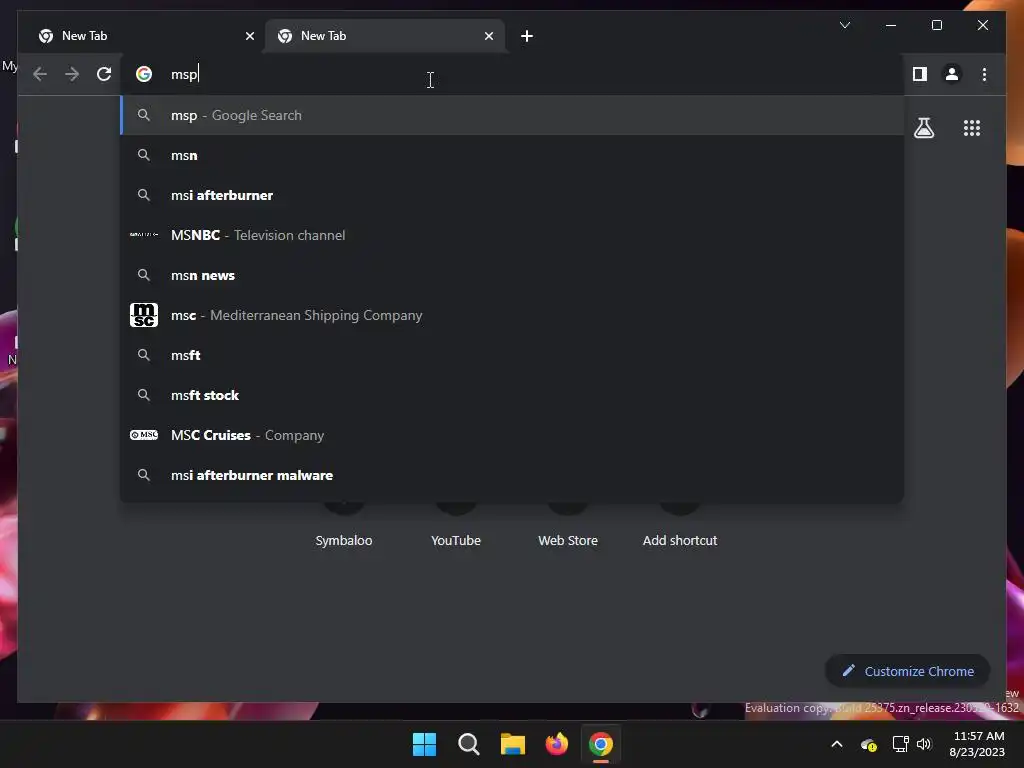Open Chrome's three-dot menu
The image size is (1024, 768).
click(x=984, y=74)
